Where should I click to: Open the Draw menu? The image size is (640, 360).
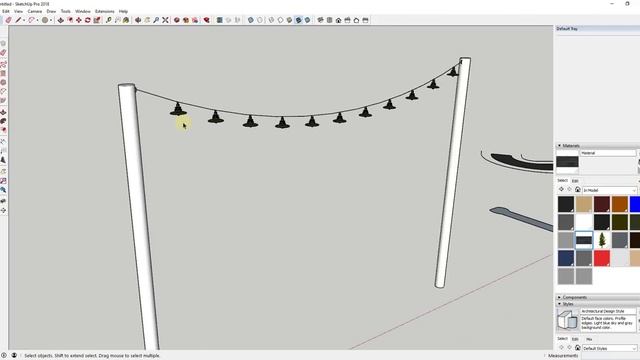(51, 11)
